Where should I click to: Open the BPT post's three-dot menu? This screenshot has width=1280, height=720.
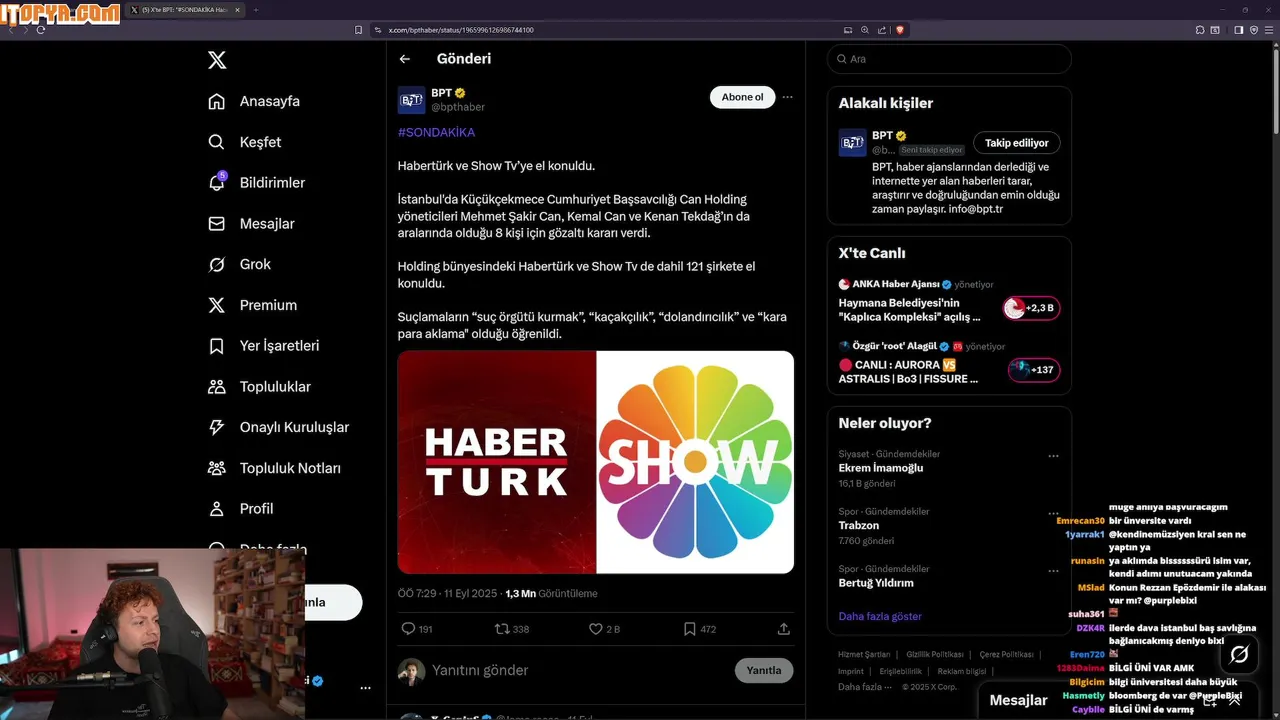click(x=787, y=97)
